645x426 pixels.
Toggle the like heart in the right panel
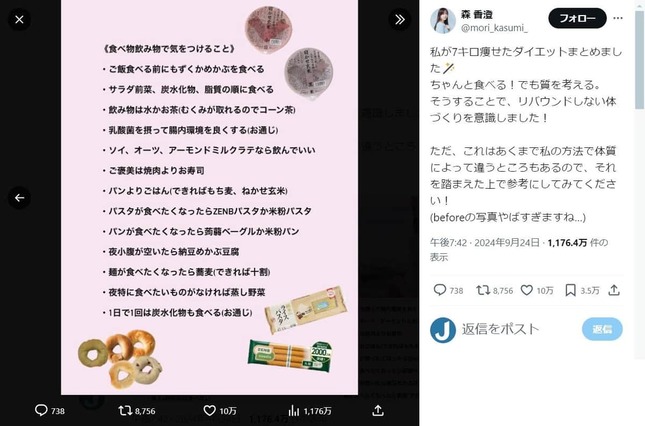pos(527,290)
